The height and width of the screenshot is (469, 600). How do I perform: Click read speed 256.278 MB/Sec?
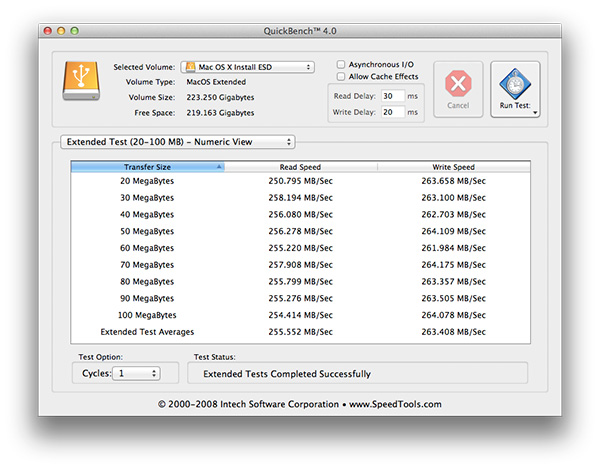point(300,231)
